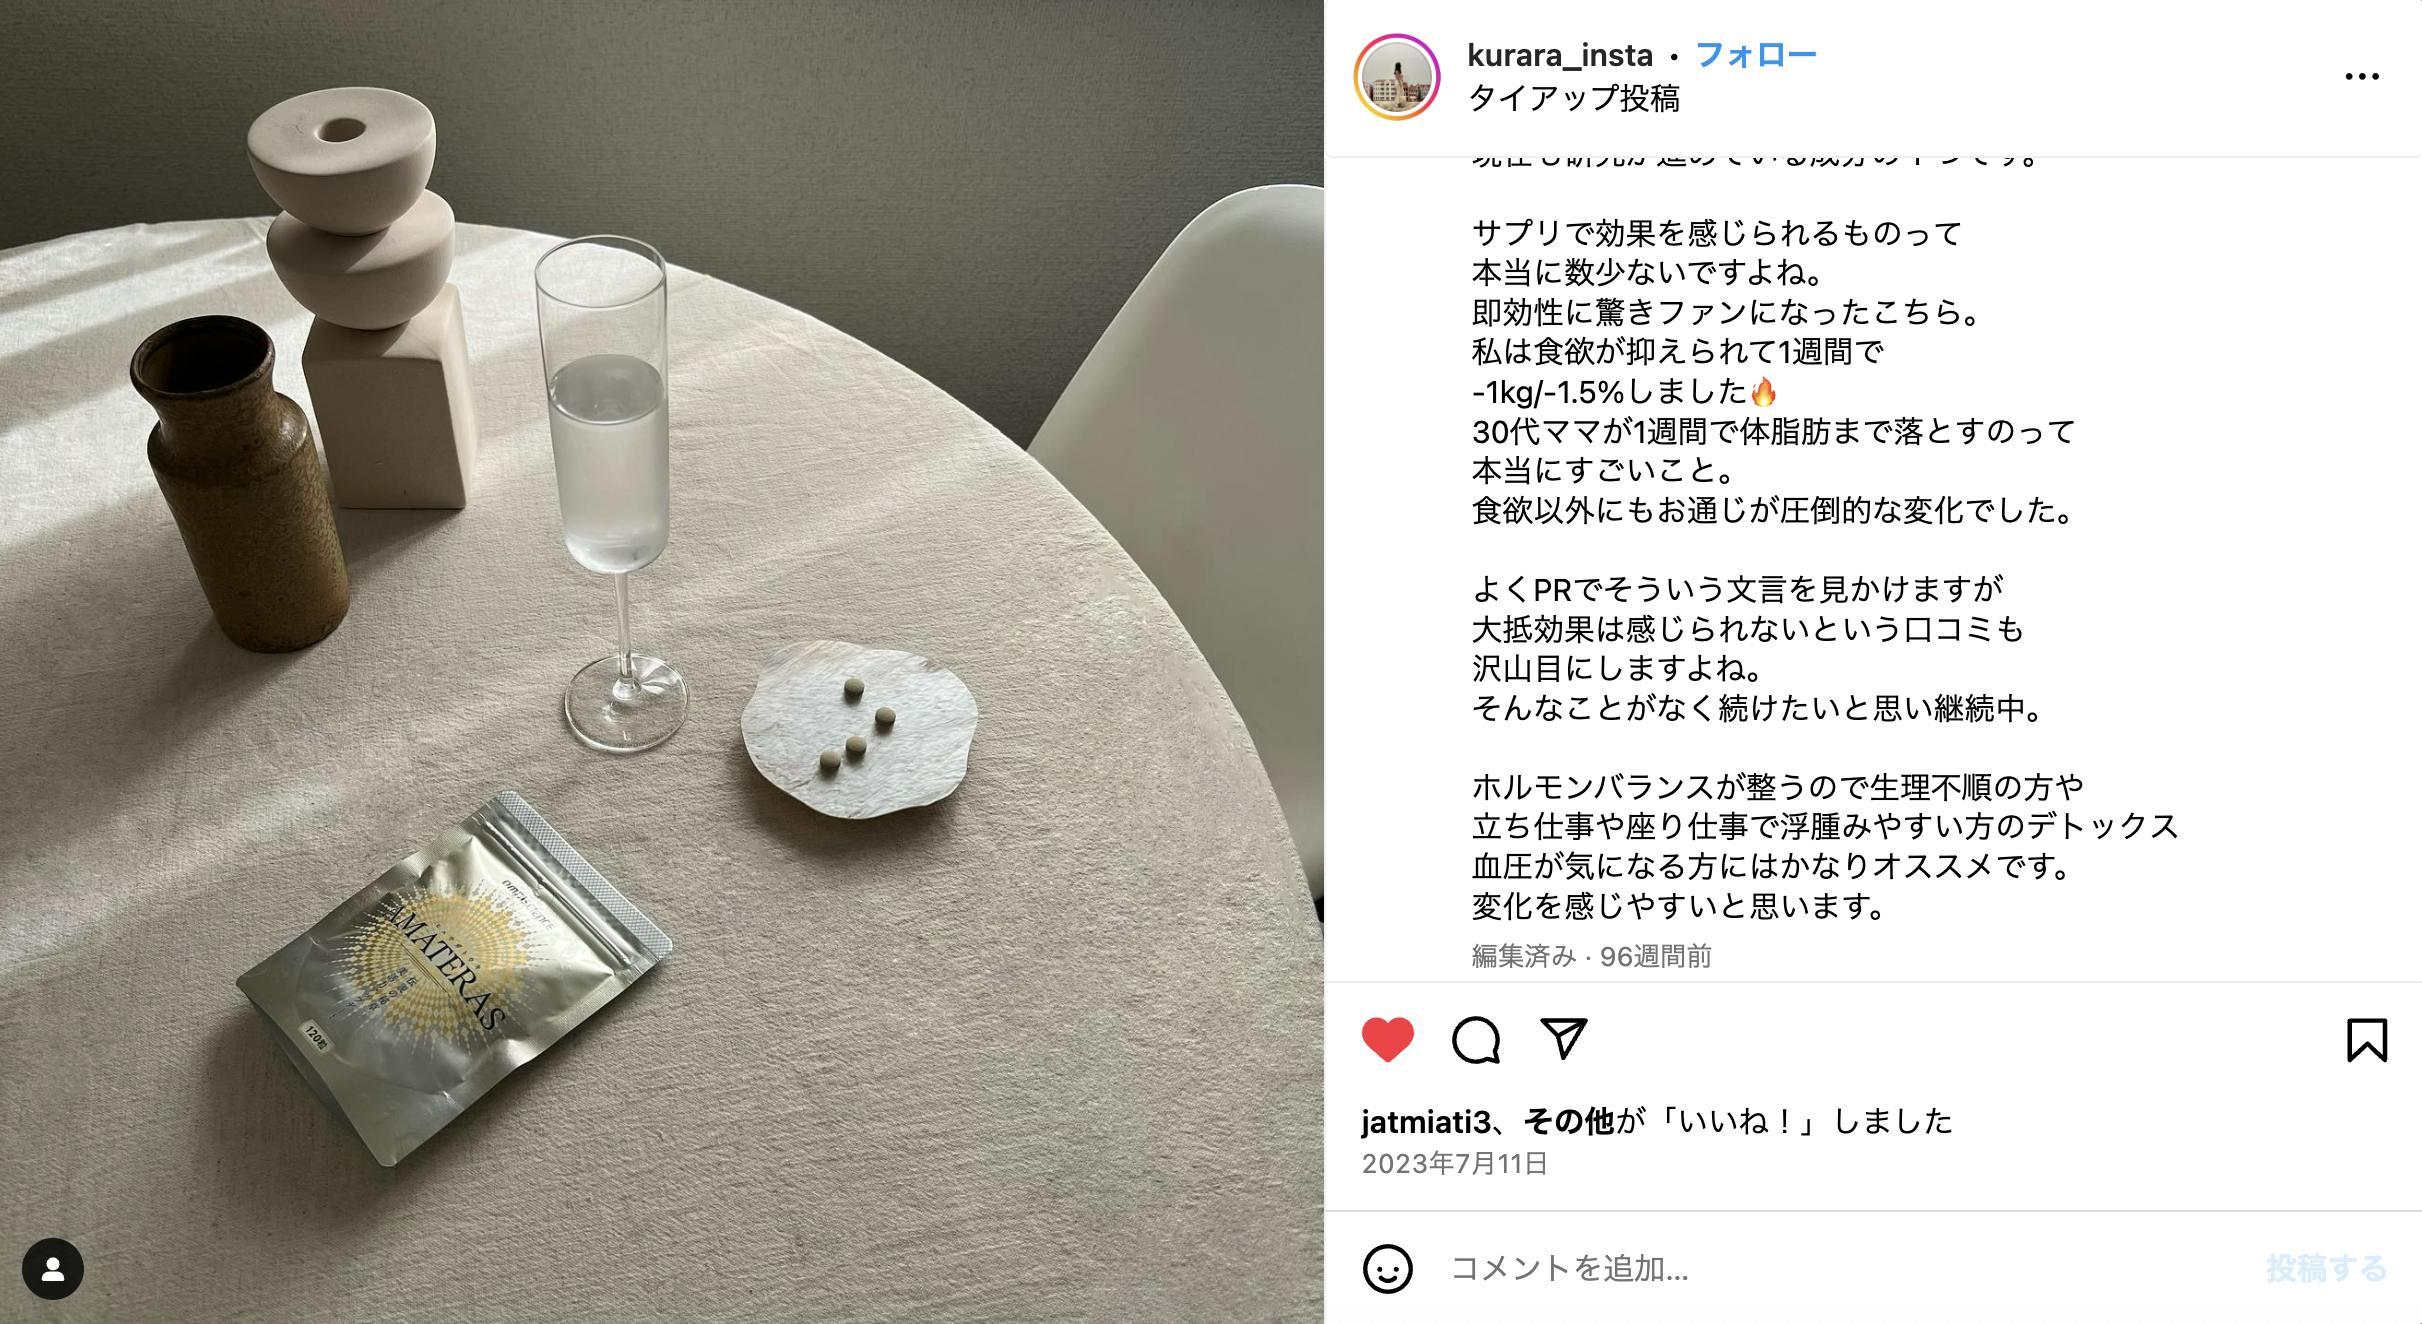Click the タイアップ投稿 label
The image size is (2422, 1324).
click(1573, 98)
